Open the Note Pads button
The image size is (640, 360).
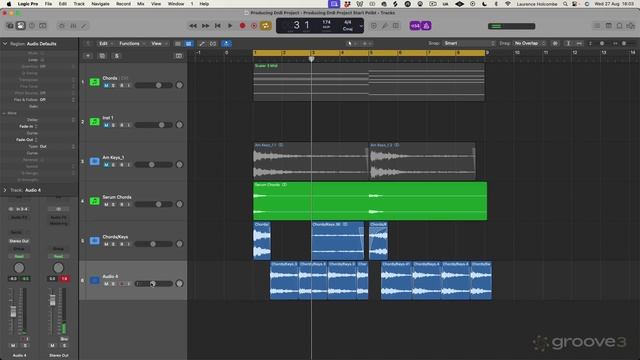609,26
